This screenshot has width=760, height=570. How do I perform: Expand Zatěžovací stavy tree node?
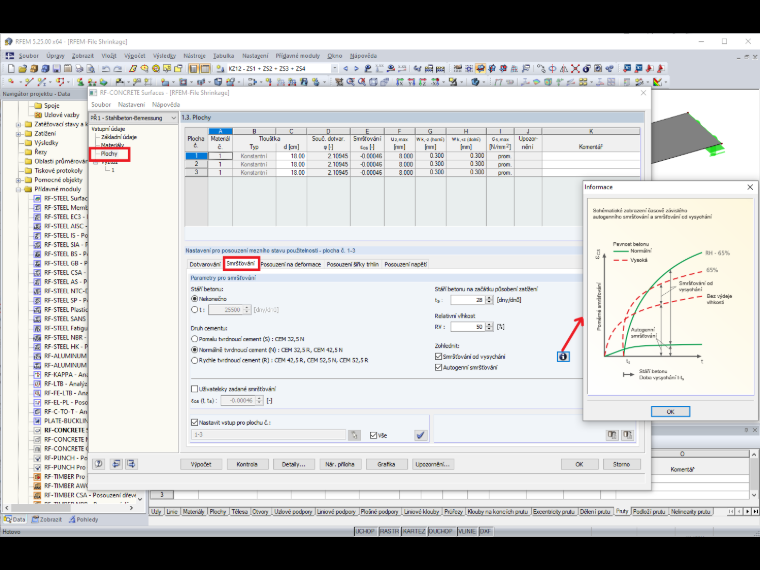pyautogui.click(x=19, y=124)
